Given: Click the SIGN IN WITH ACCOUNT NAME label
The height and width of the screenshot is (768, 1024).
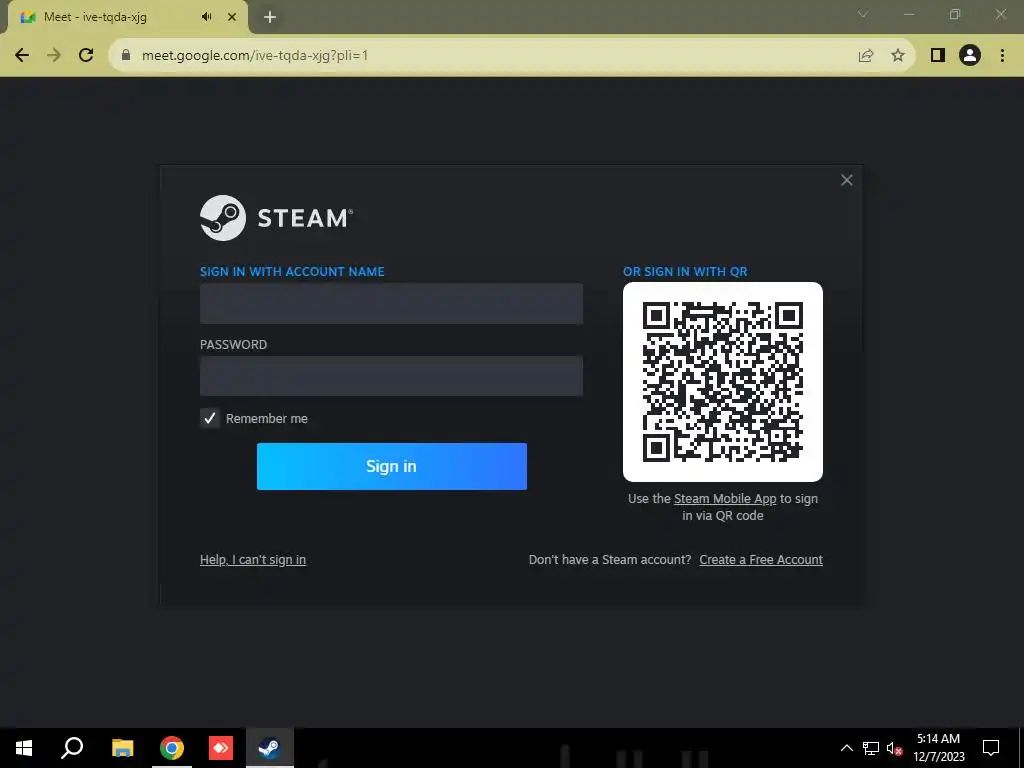Looking at the screenshot, I should click(x=292, y=272).
